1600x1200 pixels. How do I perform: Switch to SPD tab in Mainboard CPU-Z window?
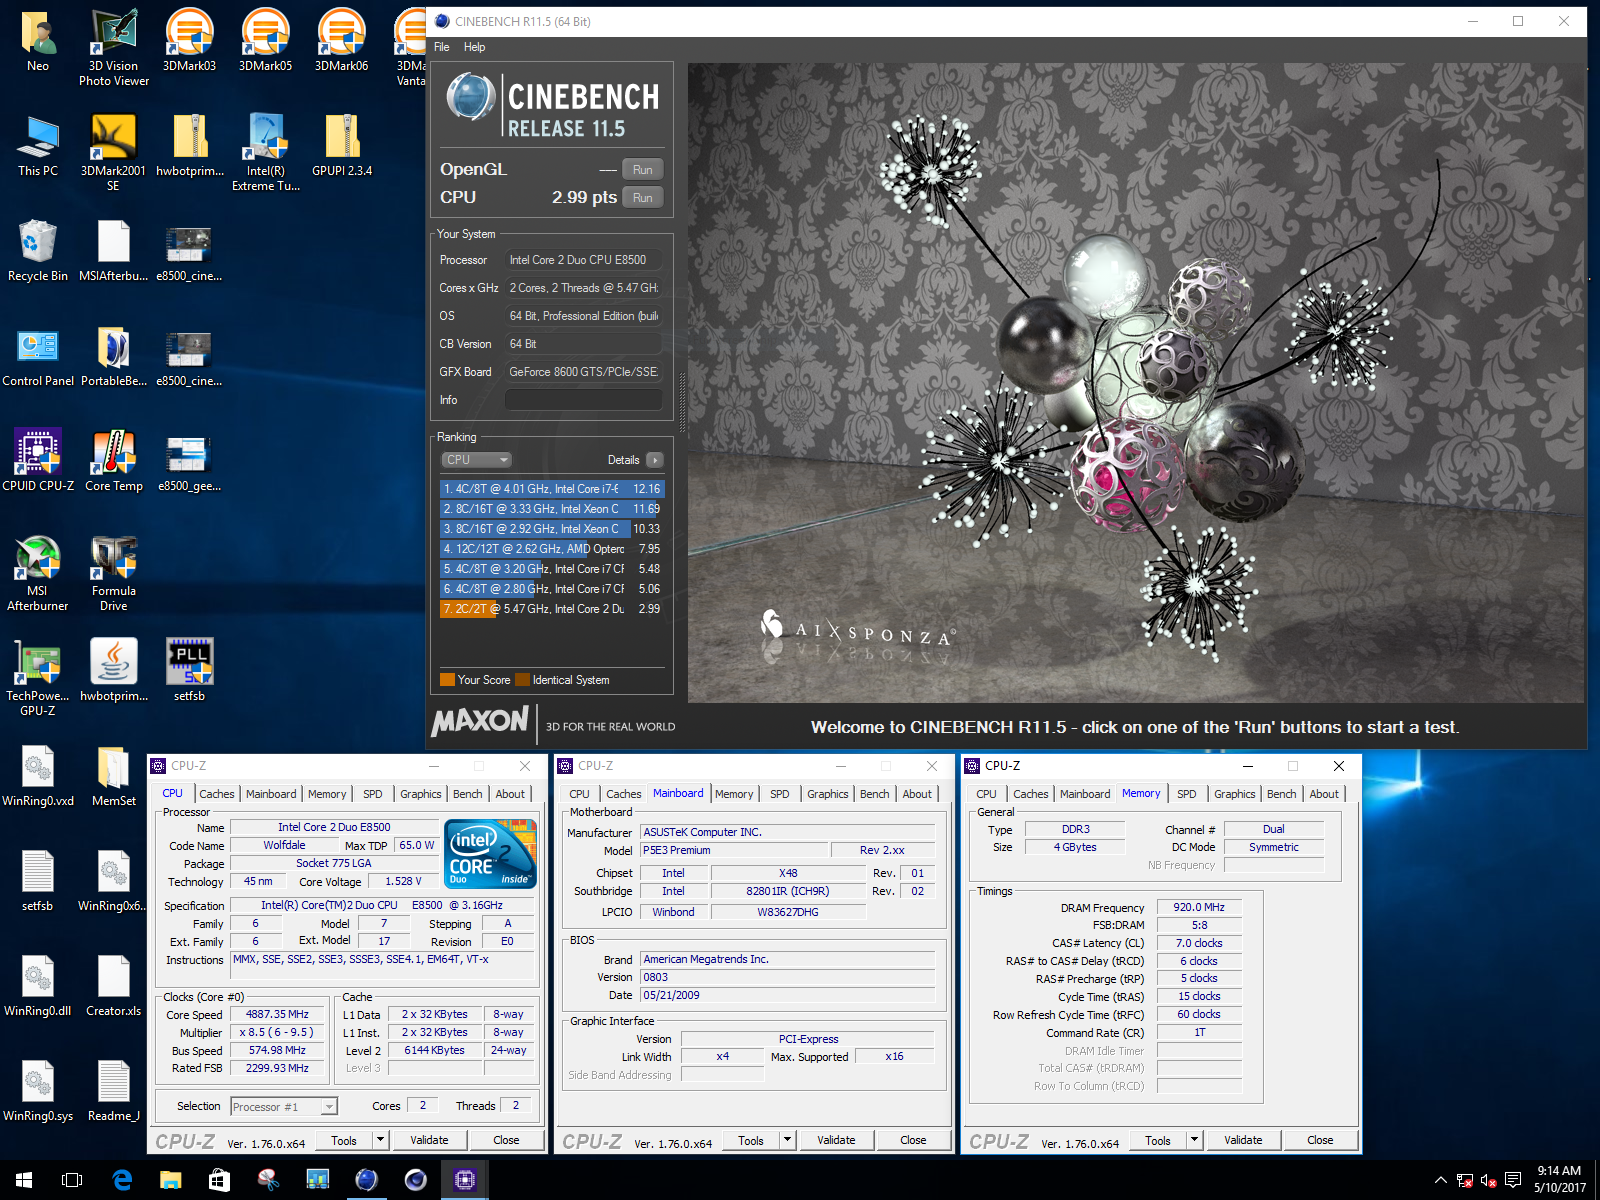click(x=780, y=794)
